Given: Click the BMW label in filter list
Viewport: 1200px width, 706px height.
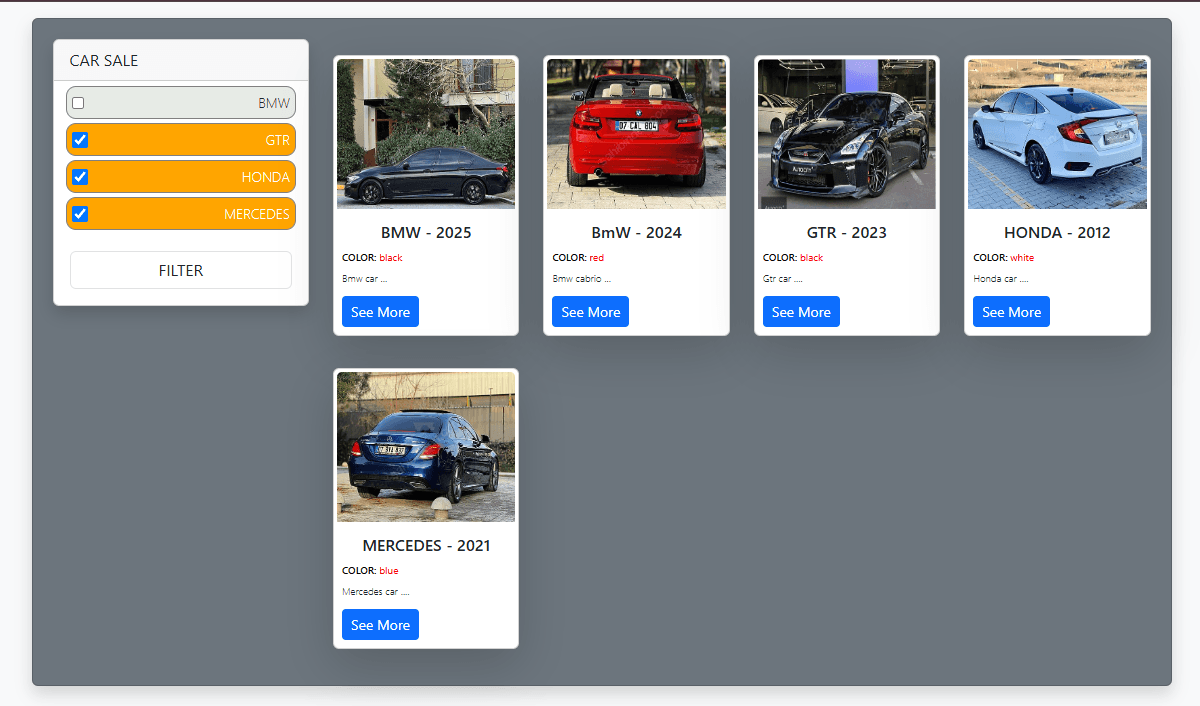Looking at the screenshot, I should [x=274, y=103].
